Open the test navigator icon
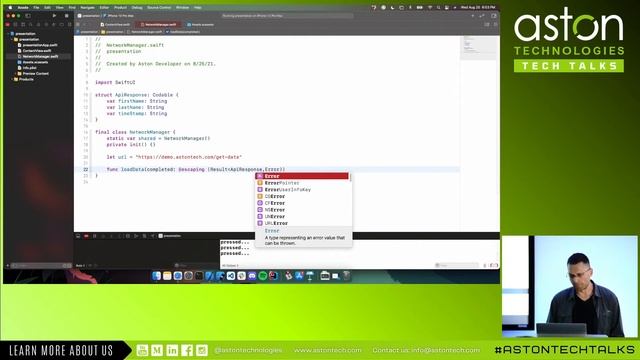640x360 pixels. pos(46,24)
